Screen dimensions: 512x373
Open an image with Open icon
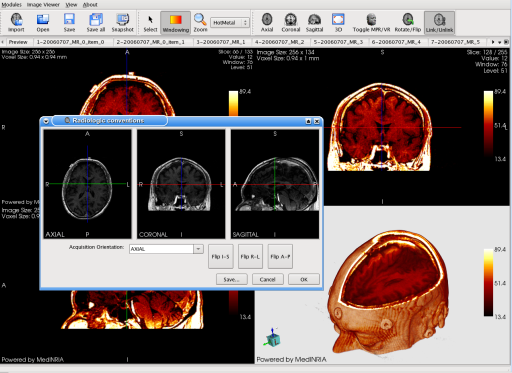(x=43, y=22)
